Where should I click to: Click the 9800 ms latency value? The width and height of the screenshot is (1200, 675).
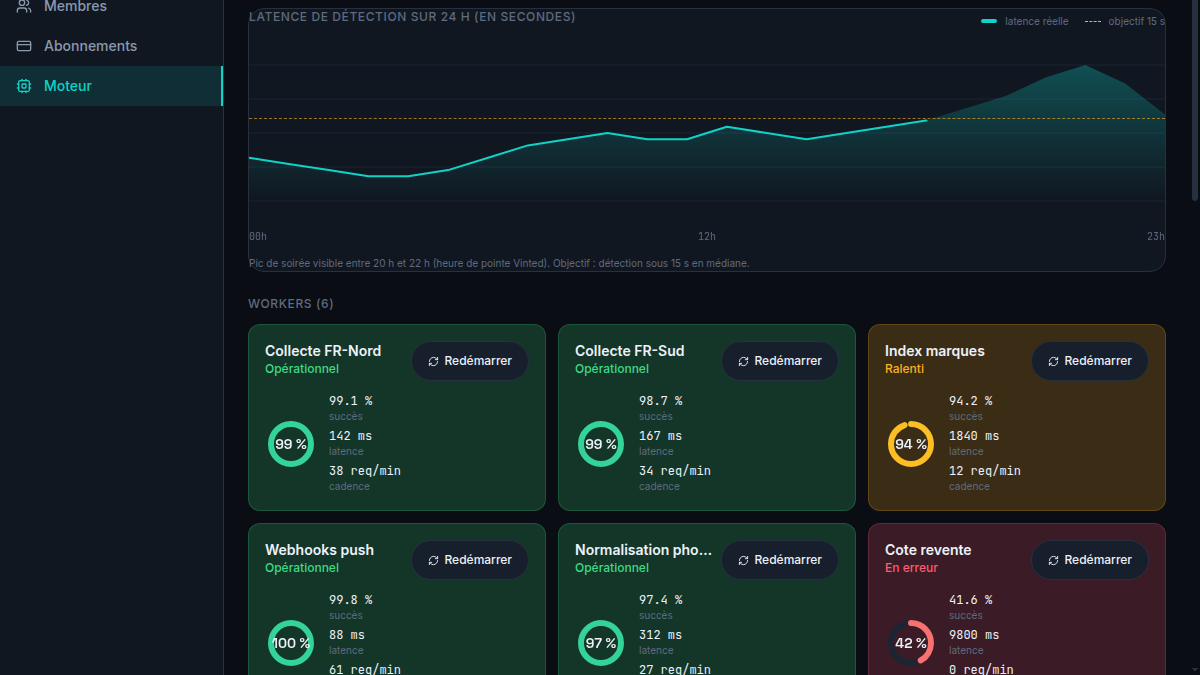pyautogui.click(x=974, y=635)
